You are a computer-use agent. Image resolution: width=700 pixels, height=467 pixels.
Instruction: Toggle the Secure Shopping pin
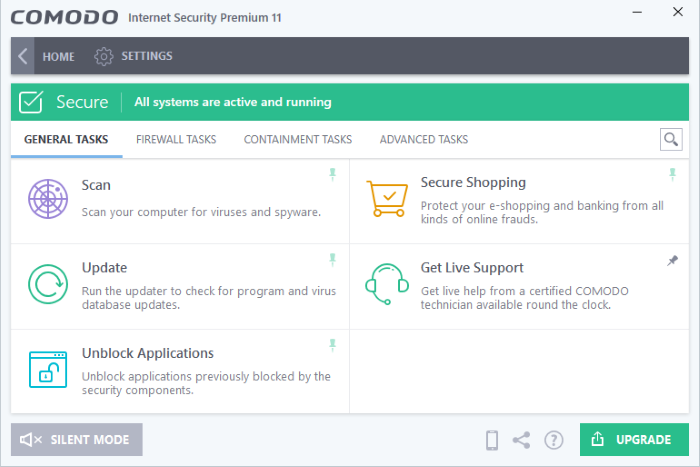(672, 174)
